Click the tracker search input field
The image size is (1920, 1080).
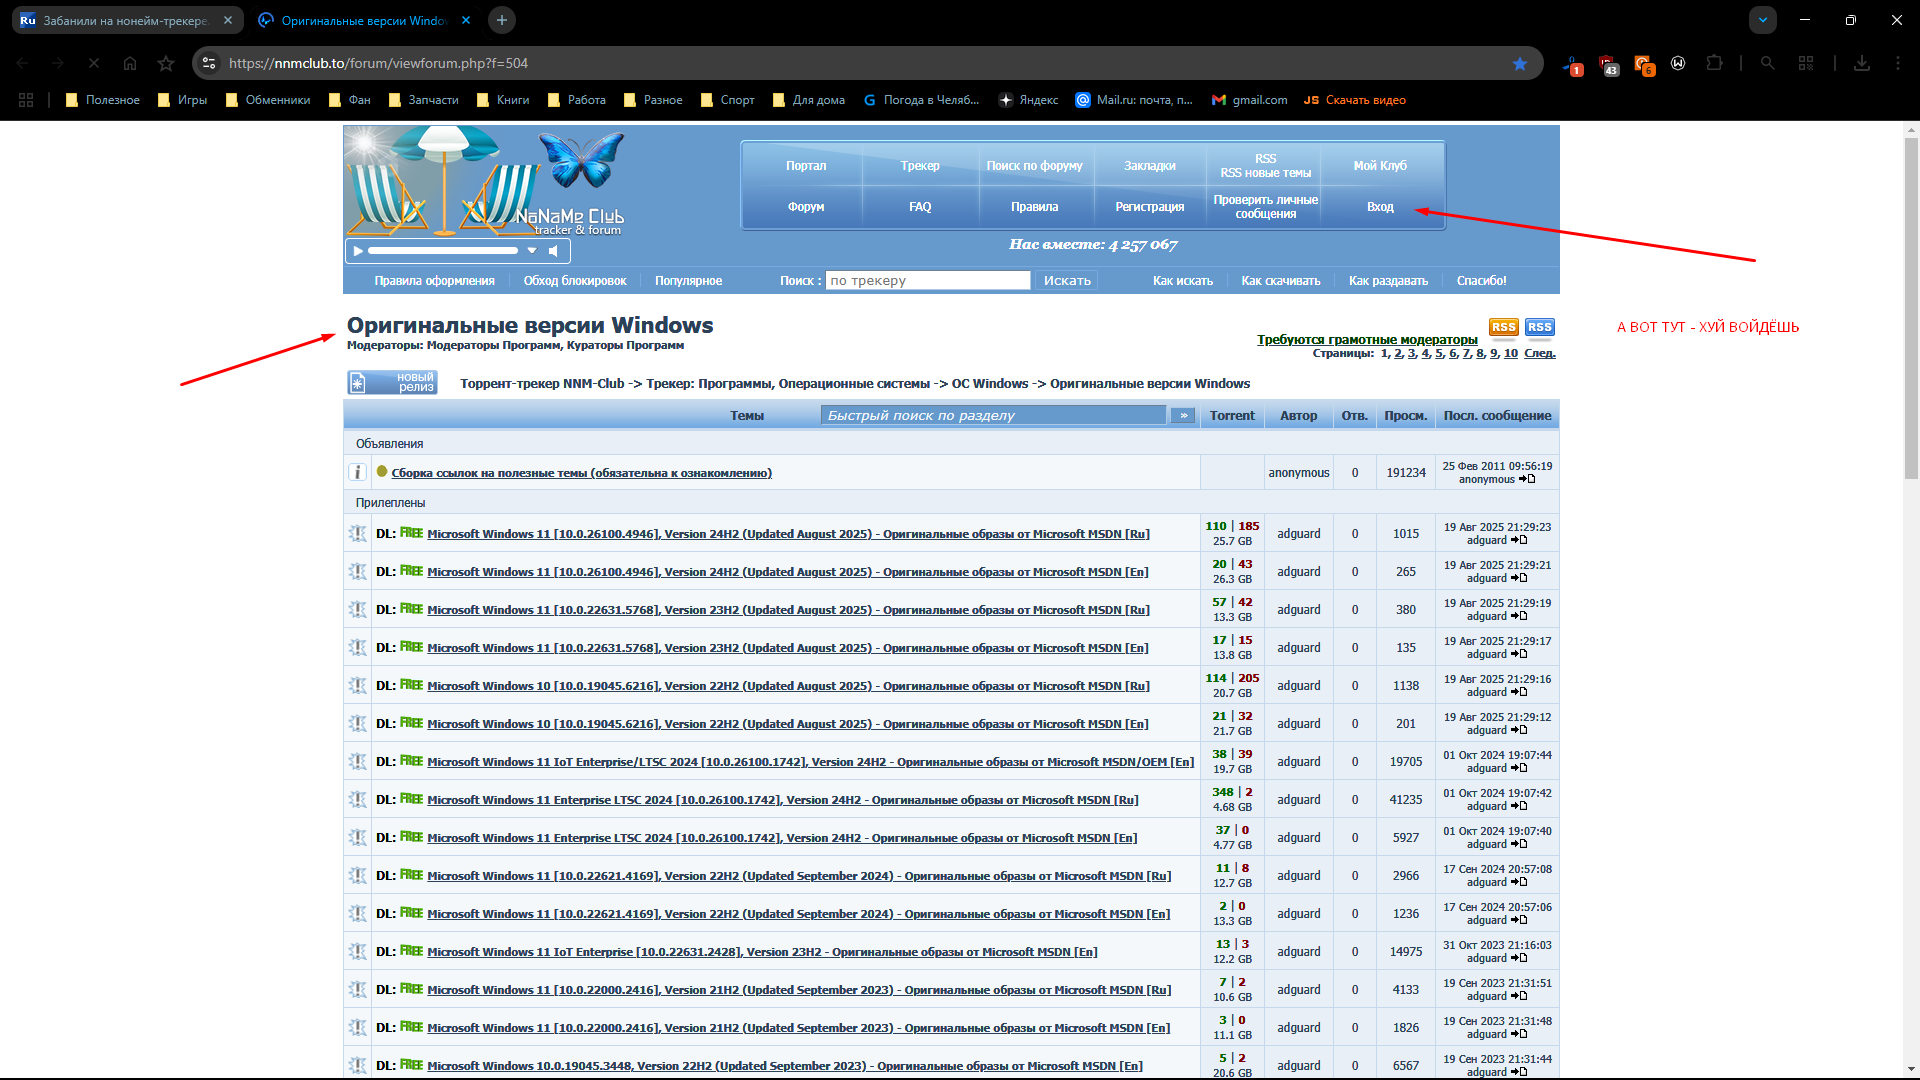point(928,281)
